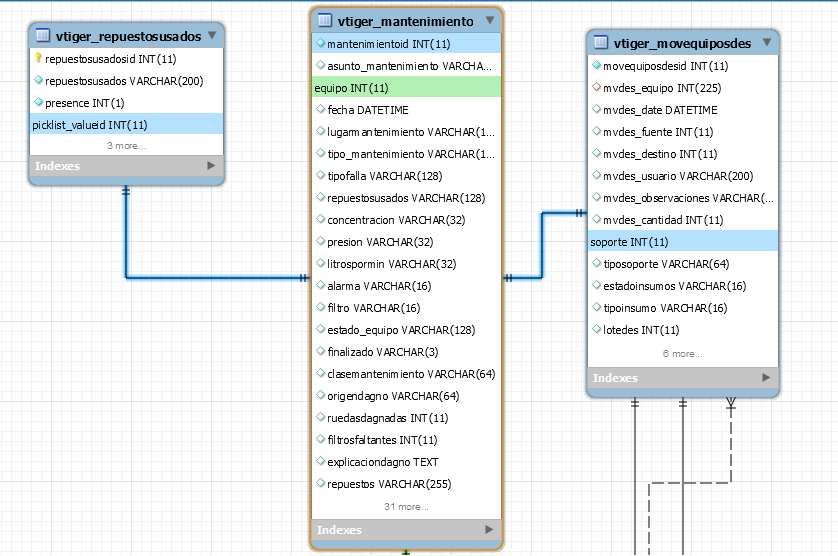This screenshot has width=838, height=556.
Task: Select the mvdes_usuario VARCHAR(200) column
Action: pyautogui.click(x=682, y=176)
